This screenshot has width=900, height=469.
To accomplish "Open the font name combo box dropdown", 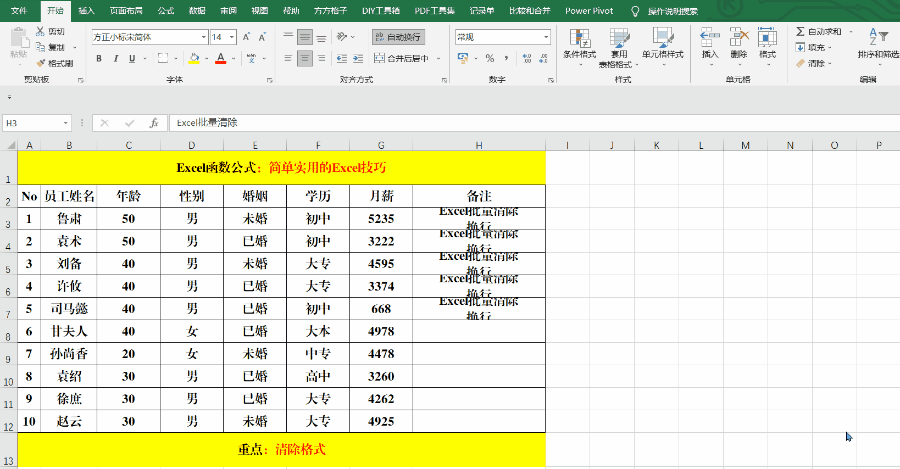I will click(204, 37).
